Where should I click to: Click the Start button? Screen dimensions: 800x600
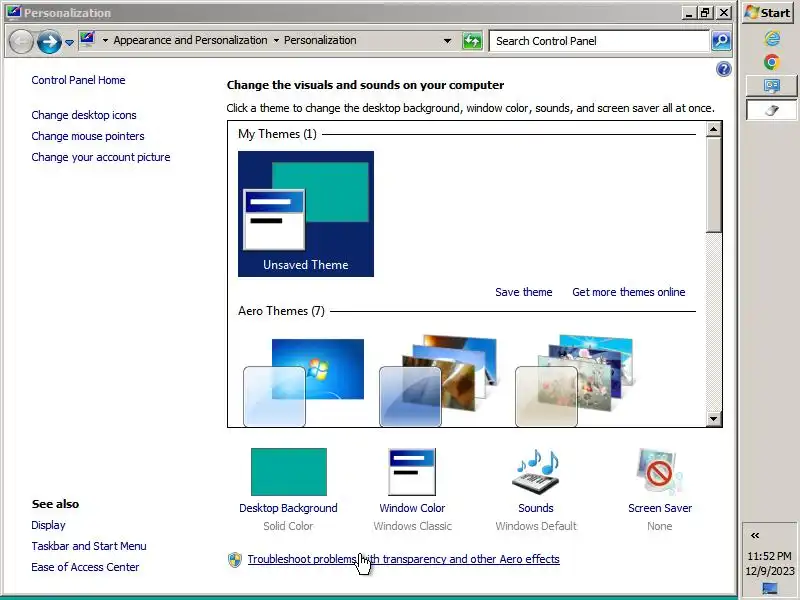point(767,13)
